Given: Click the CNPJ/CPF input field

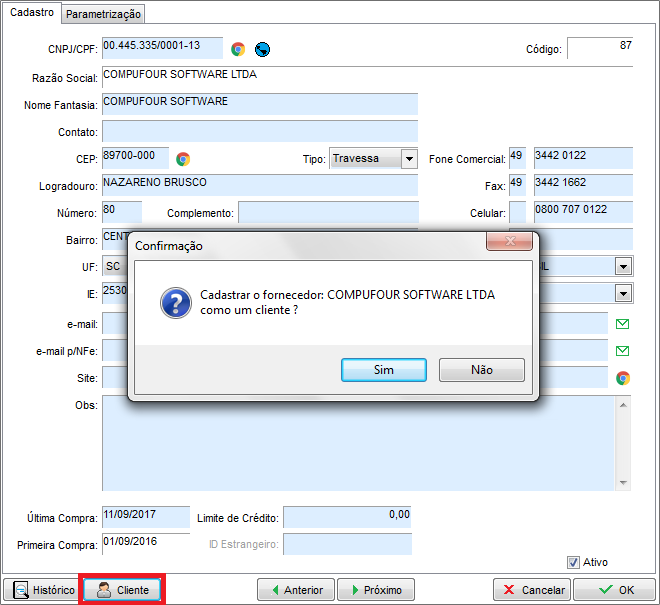Looking at the screenshot, I should [x=162, y=48].
